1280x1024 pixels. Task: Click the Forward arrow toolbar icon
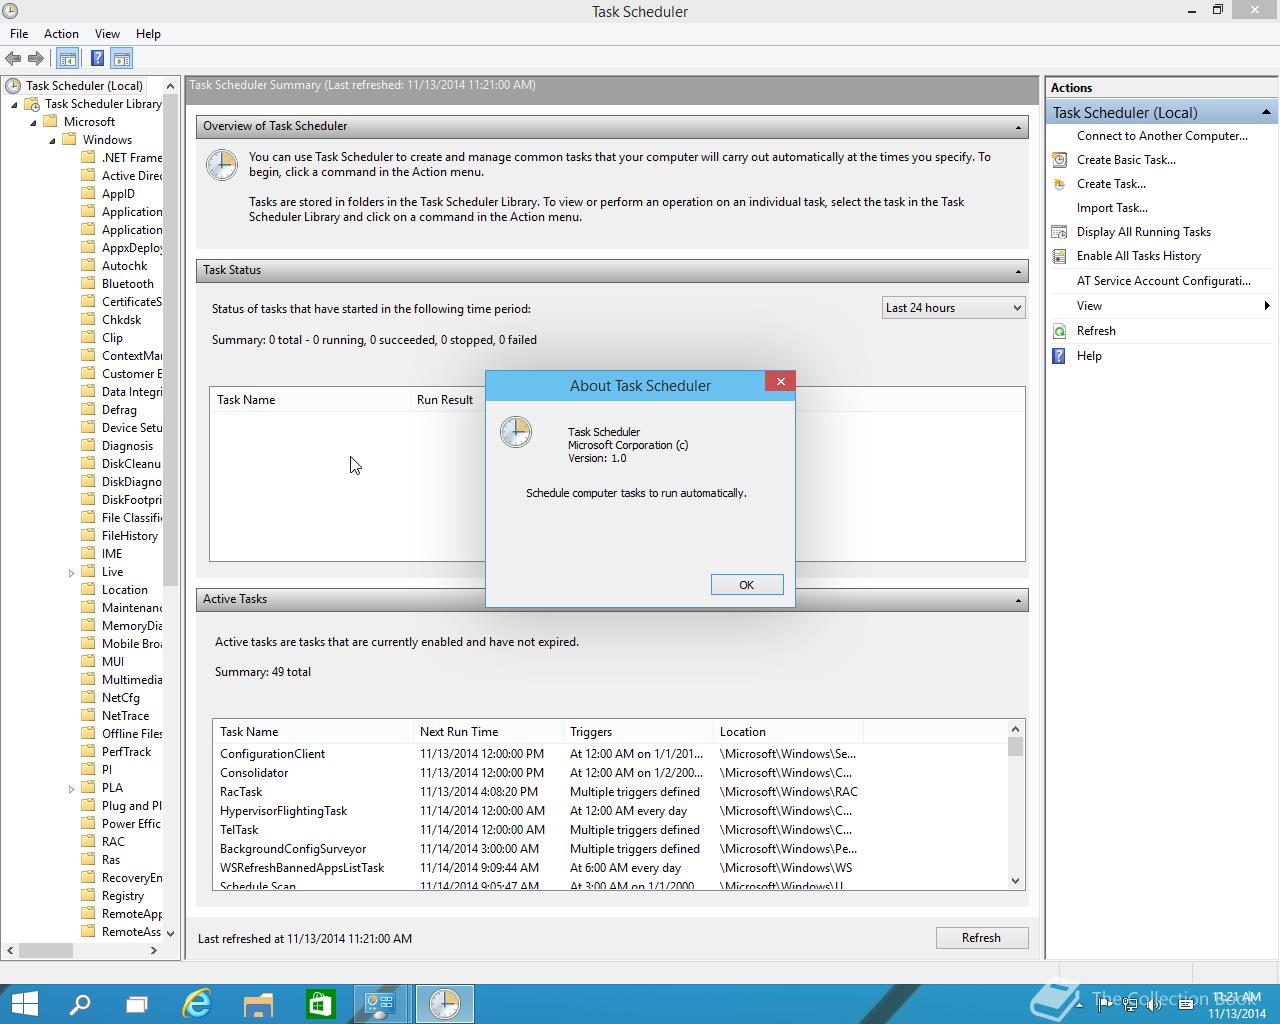point(36,58)
